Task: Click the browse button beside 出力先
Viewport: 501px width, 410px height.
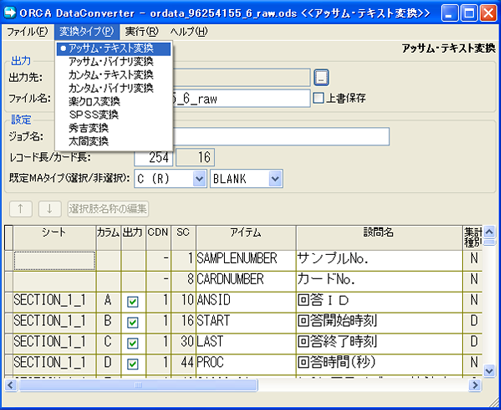Action: 321,77
